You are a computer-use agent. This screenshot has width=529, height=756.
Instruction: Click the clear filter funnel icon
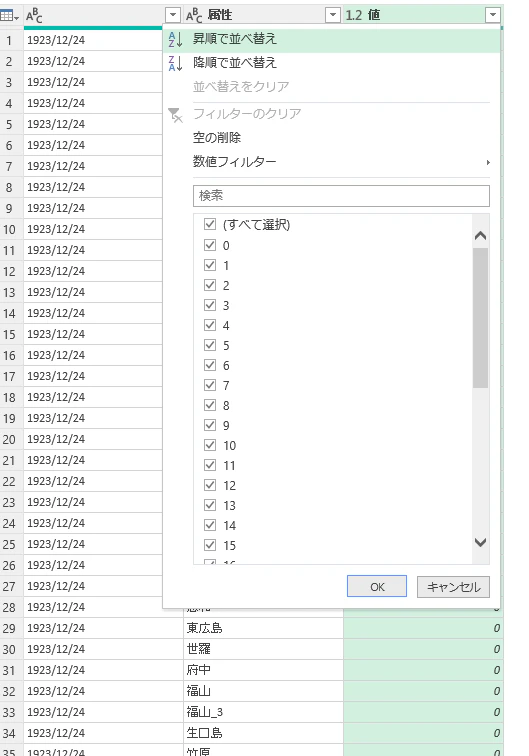pos(175,115)
